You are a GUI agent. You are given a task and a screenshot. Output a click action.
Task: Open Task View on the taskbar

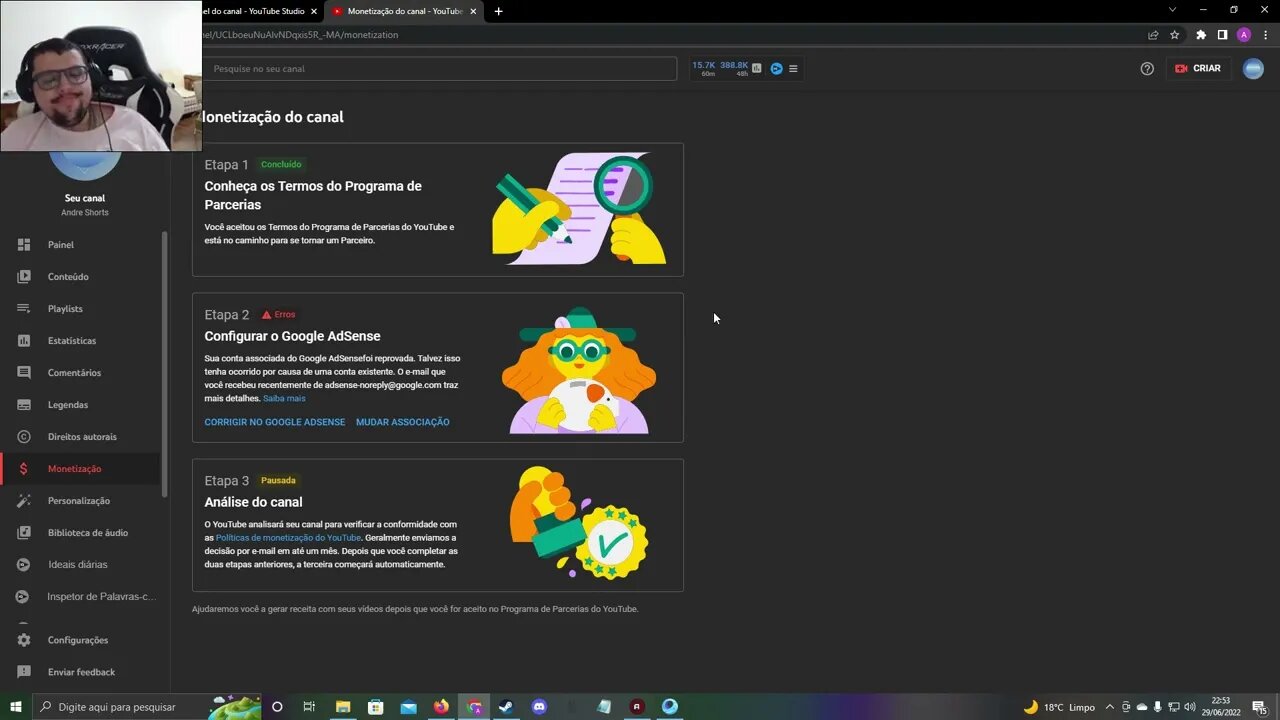pos(309,707)
